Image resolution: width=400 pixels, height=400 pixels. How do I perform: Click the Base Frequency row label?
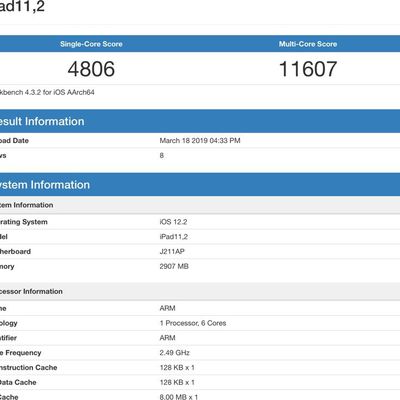click(x=21, y=353)
